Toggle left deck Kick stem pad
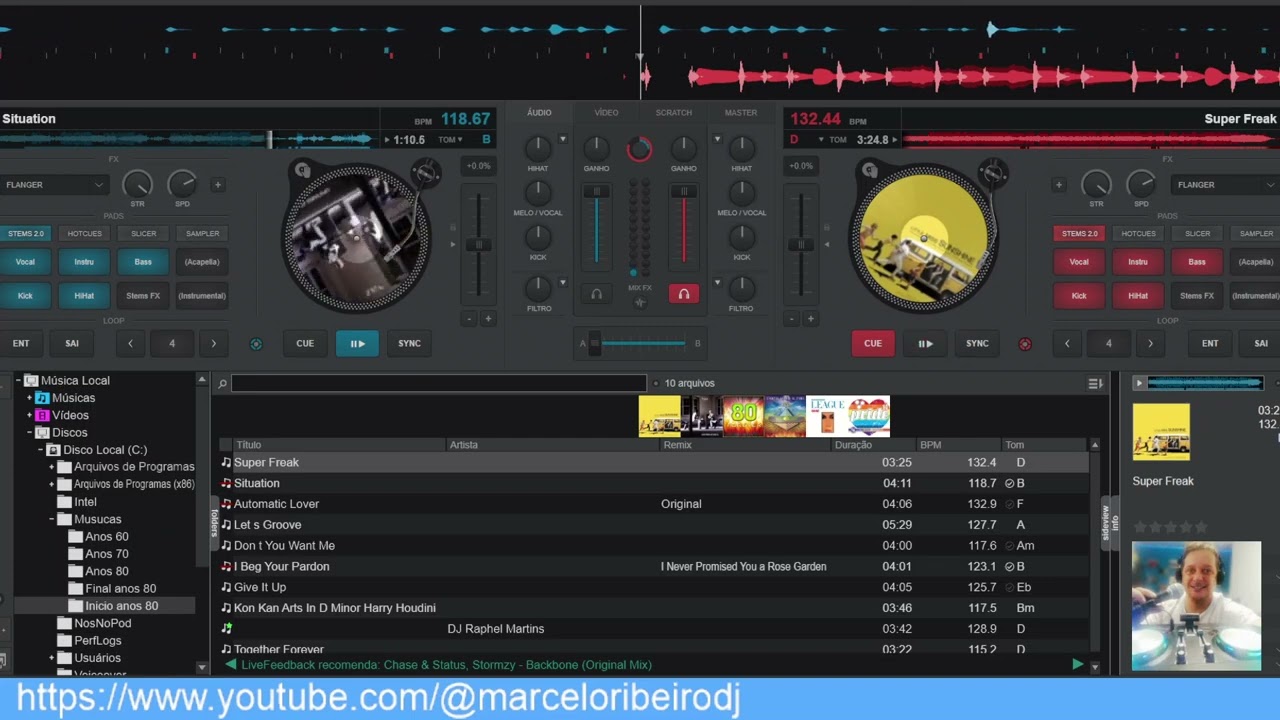 click(25, 296)
